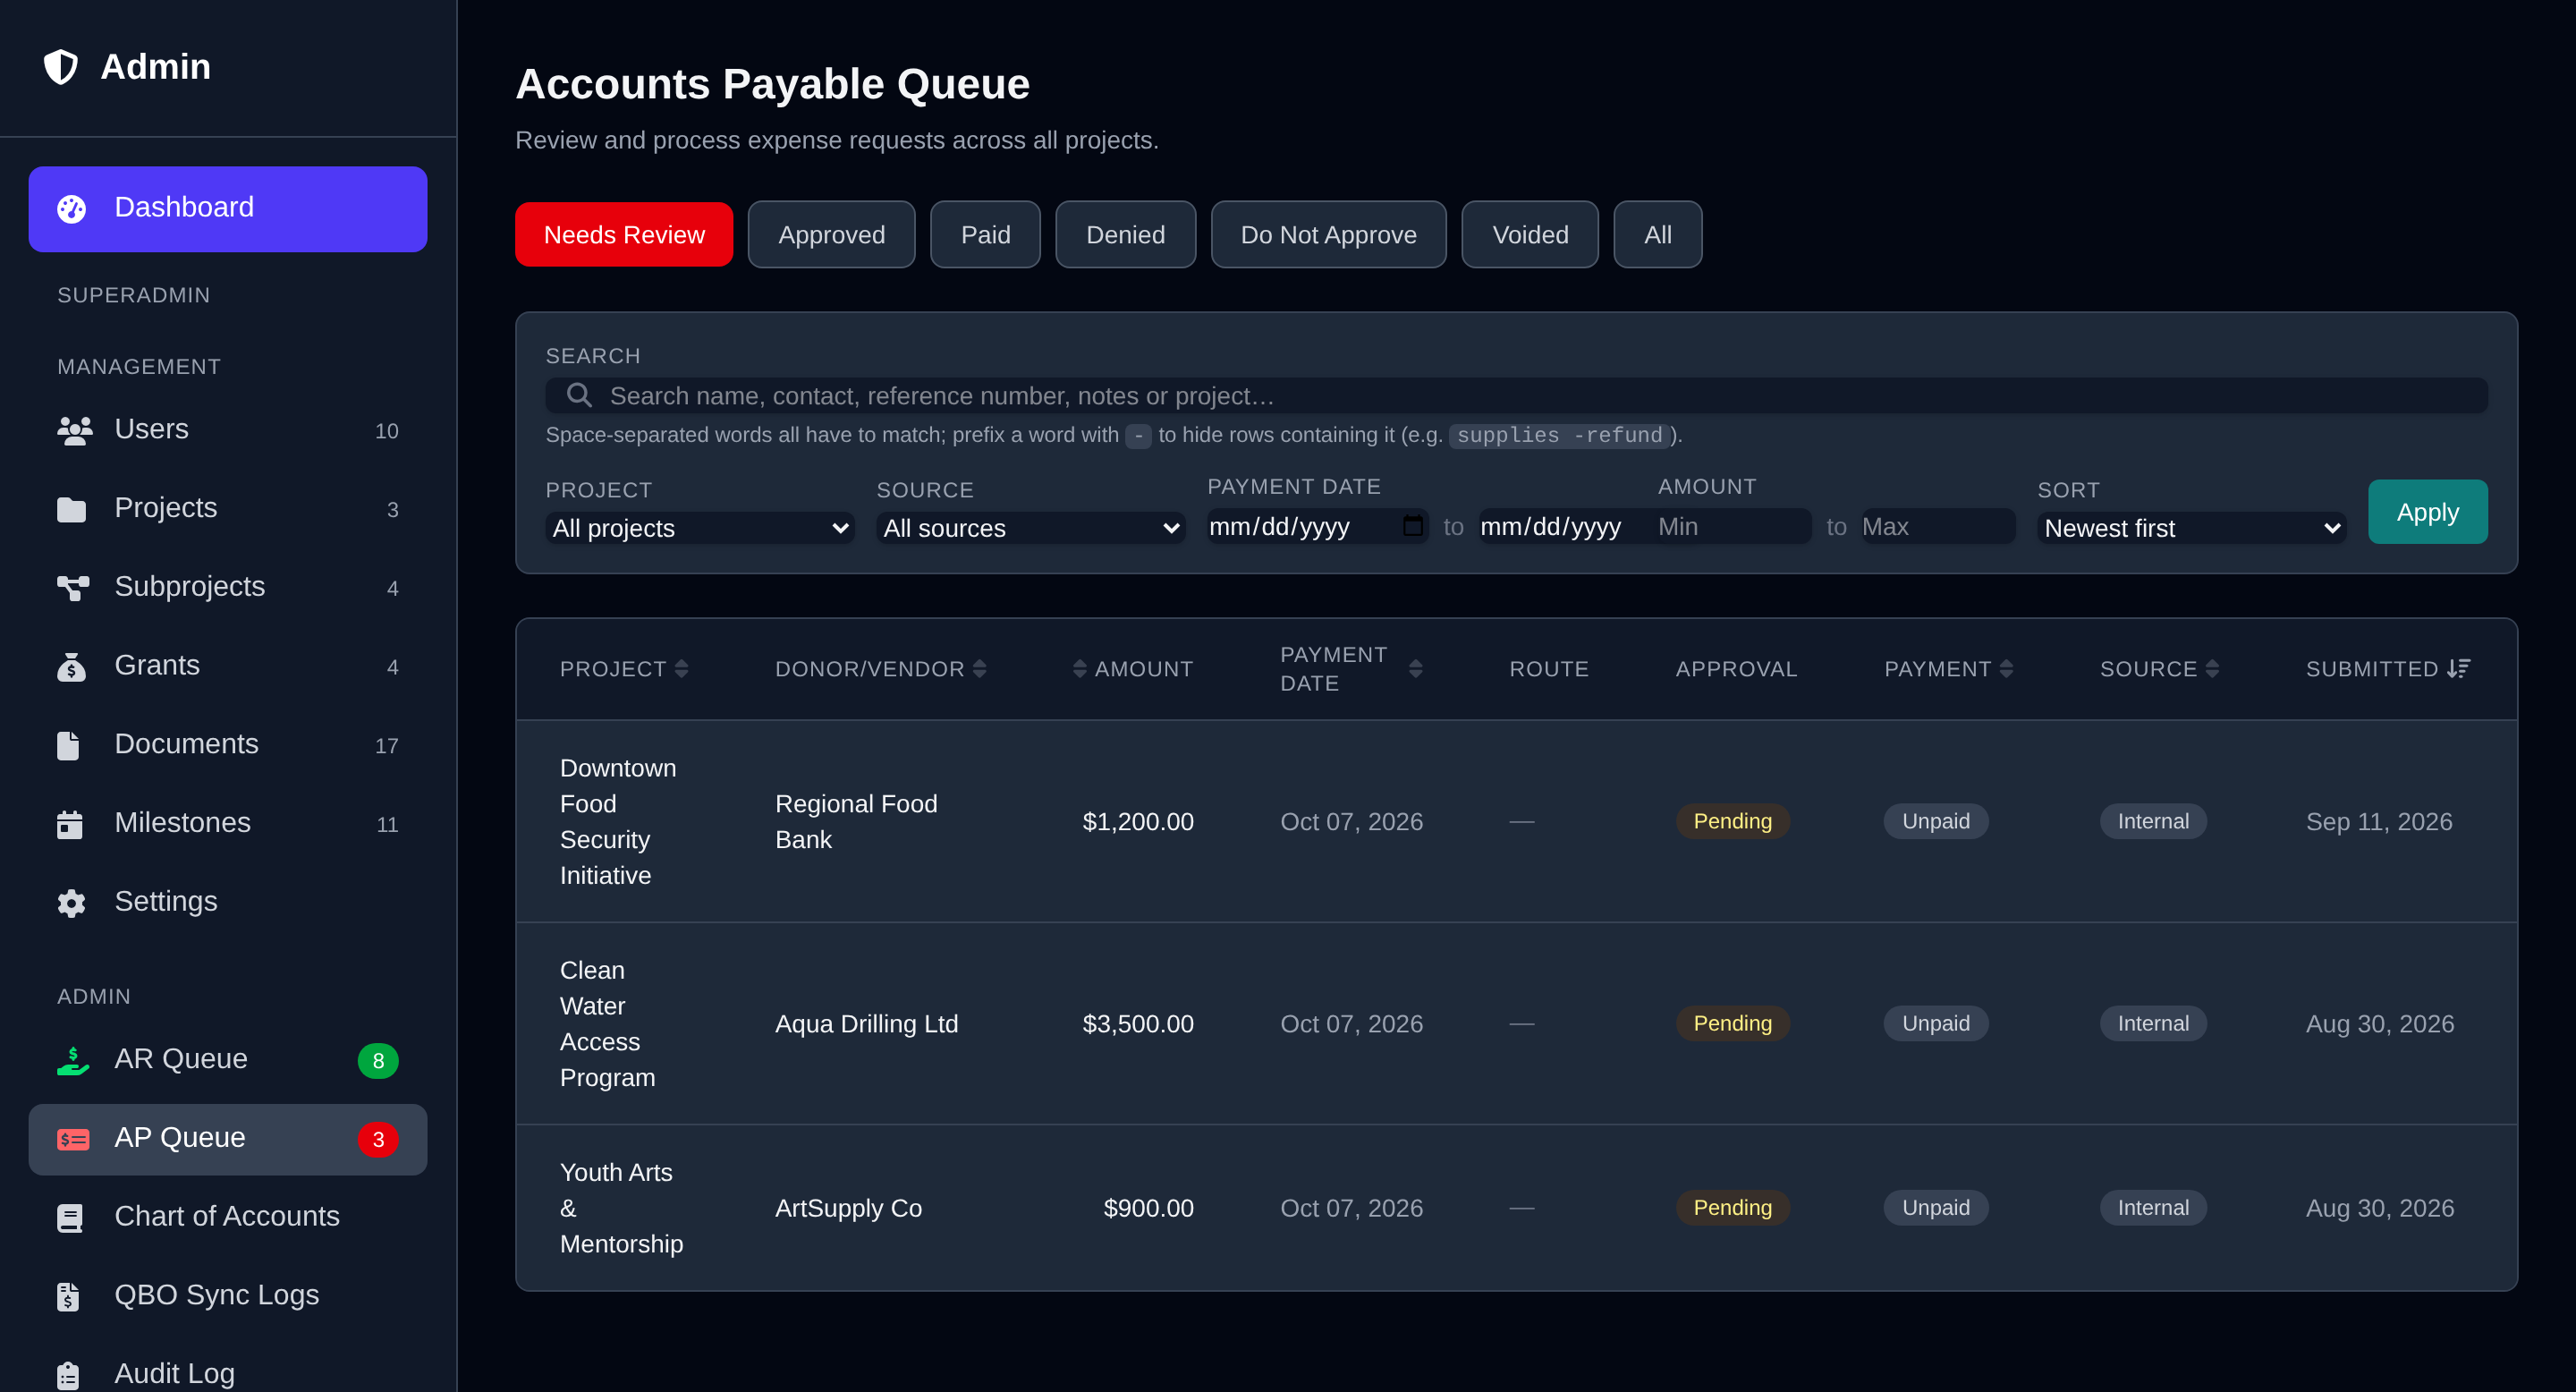Screen dimensions: 2576x1392
Task: Focus the search text field
Action: (1516, 395)
